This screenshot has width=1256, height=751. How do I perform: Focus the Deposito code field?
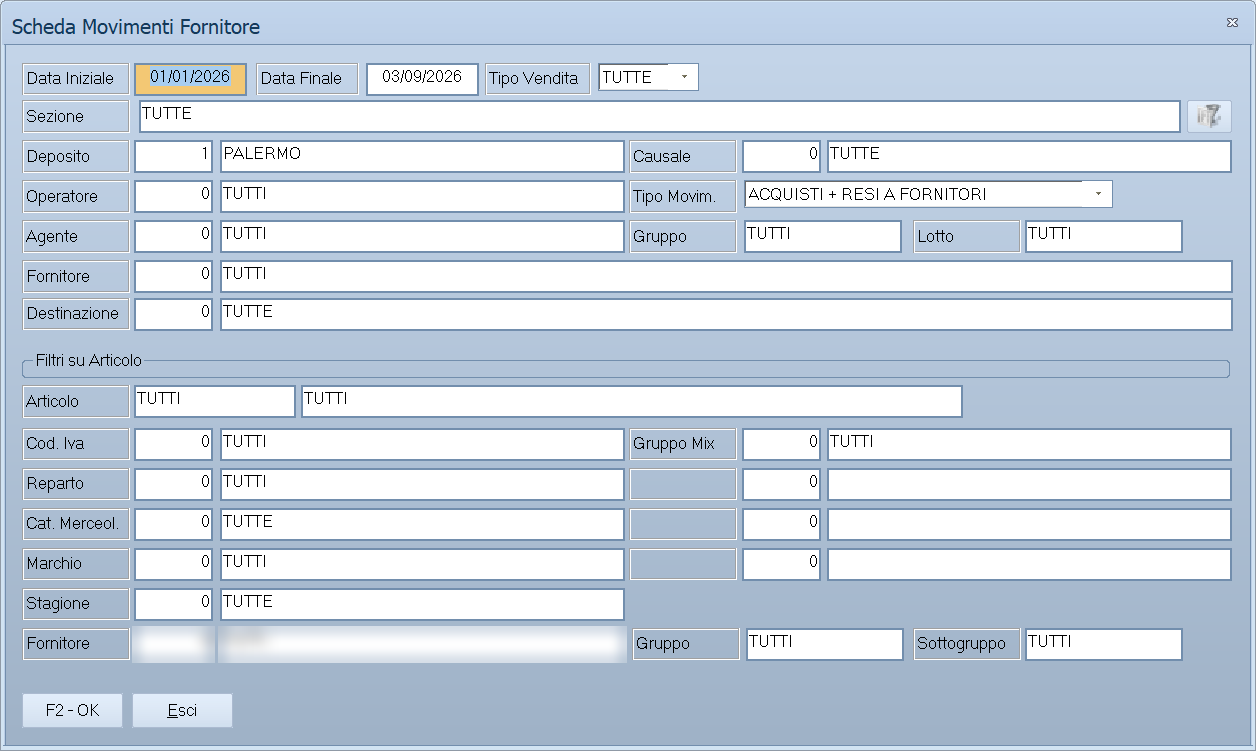coord(174,156)
